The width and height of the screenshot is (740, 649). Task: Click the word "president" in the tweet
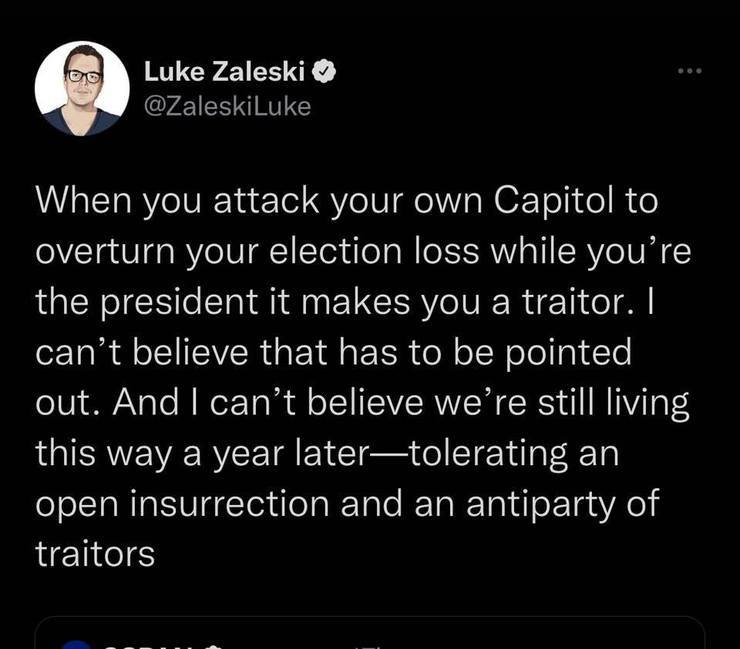[179, 304]
